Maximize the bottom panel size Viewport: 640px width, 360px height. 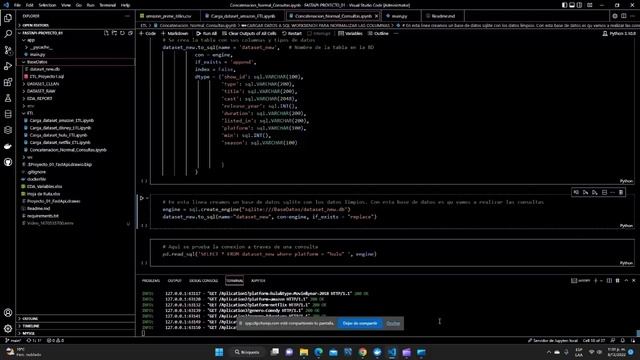pos(626,280)
